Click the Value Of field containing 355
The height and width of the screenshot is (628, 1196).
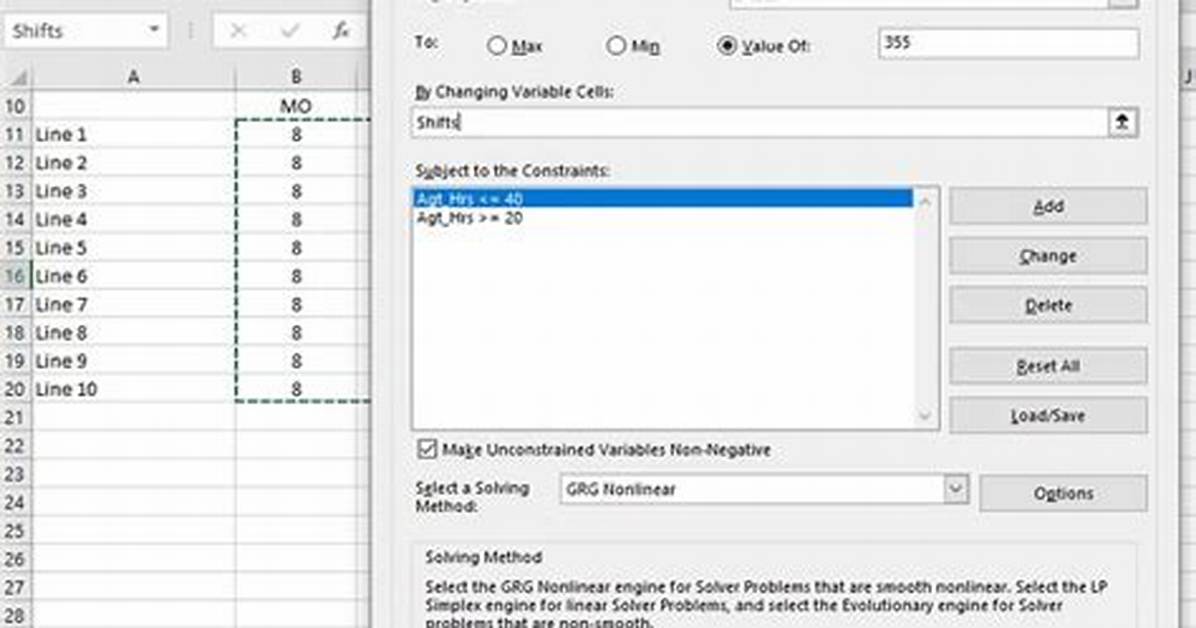tap(1008, 43)
